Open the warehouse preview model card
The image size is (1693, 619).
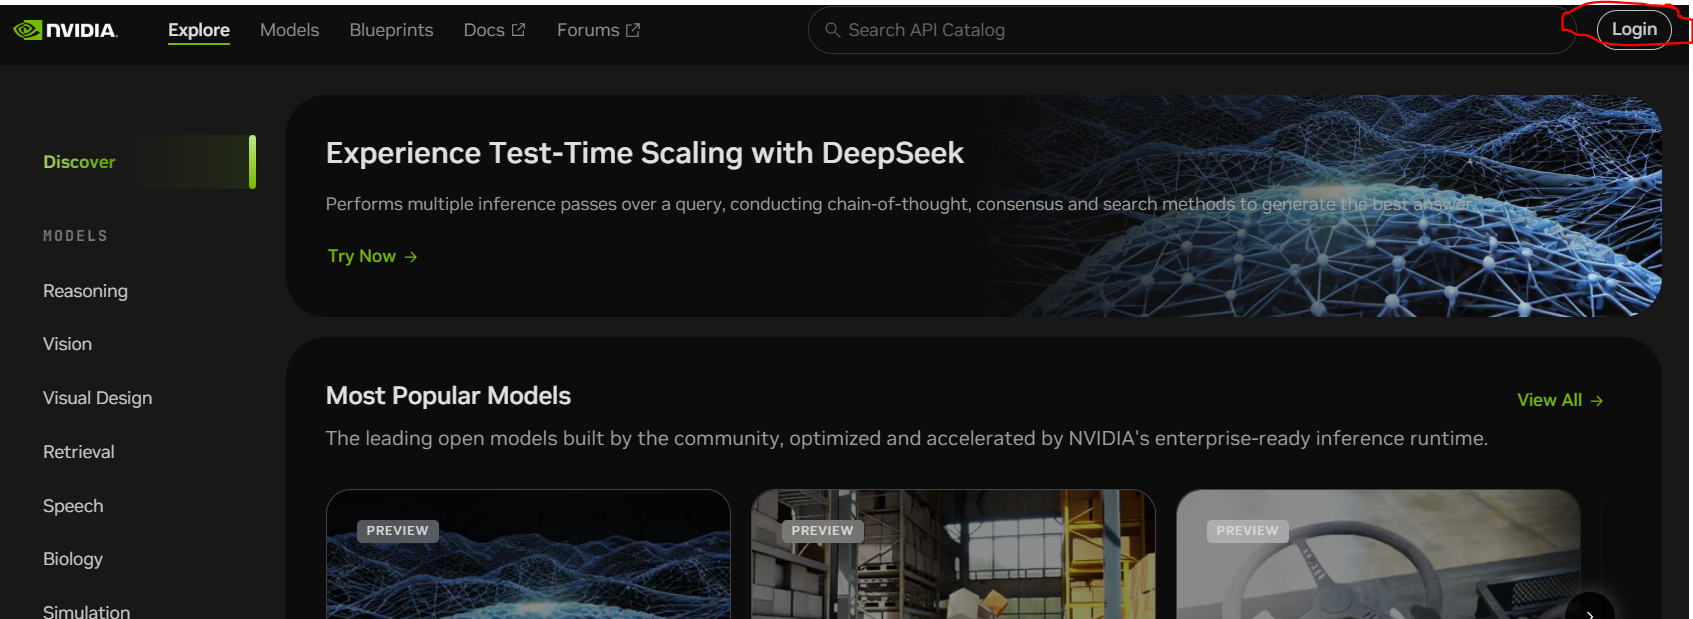(953, 554)
